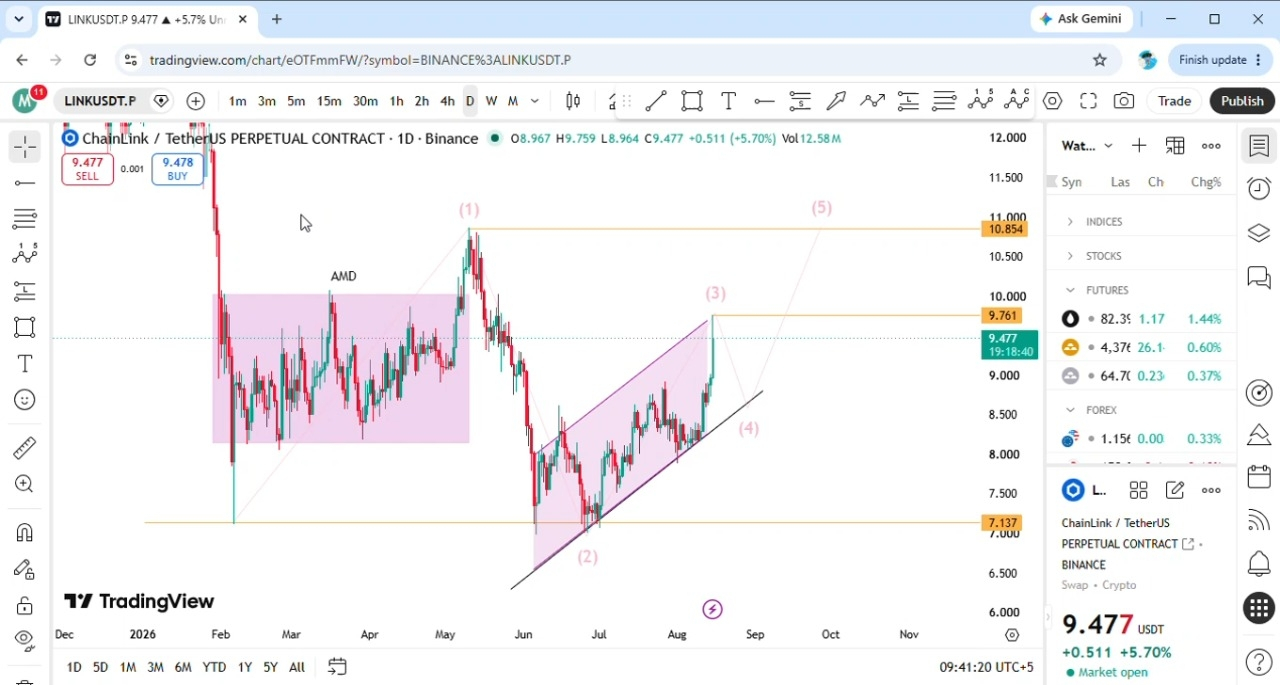The height and width of the screenshot is (685, 1280).
Task: Select the geometric shapes tool in left sidebar
Action: [25, 327]
